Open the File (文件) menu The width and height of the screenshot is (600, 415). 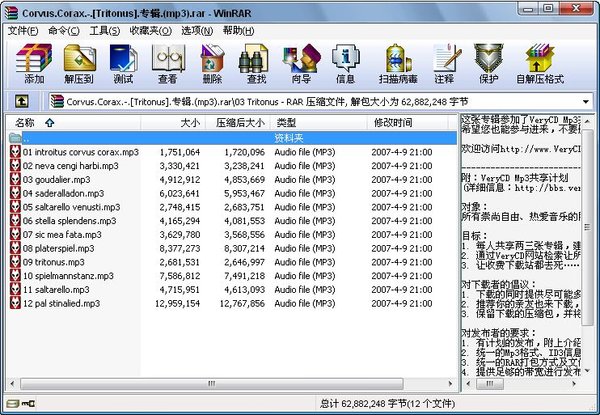coord(23,31)
